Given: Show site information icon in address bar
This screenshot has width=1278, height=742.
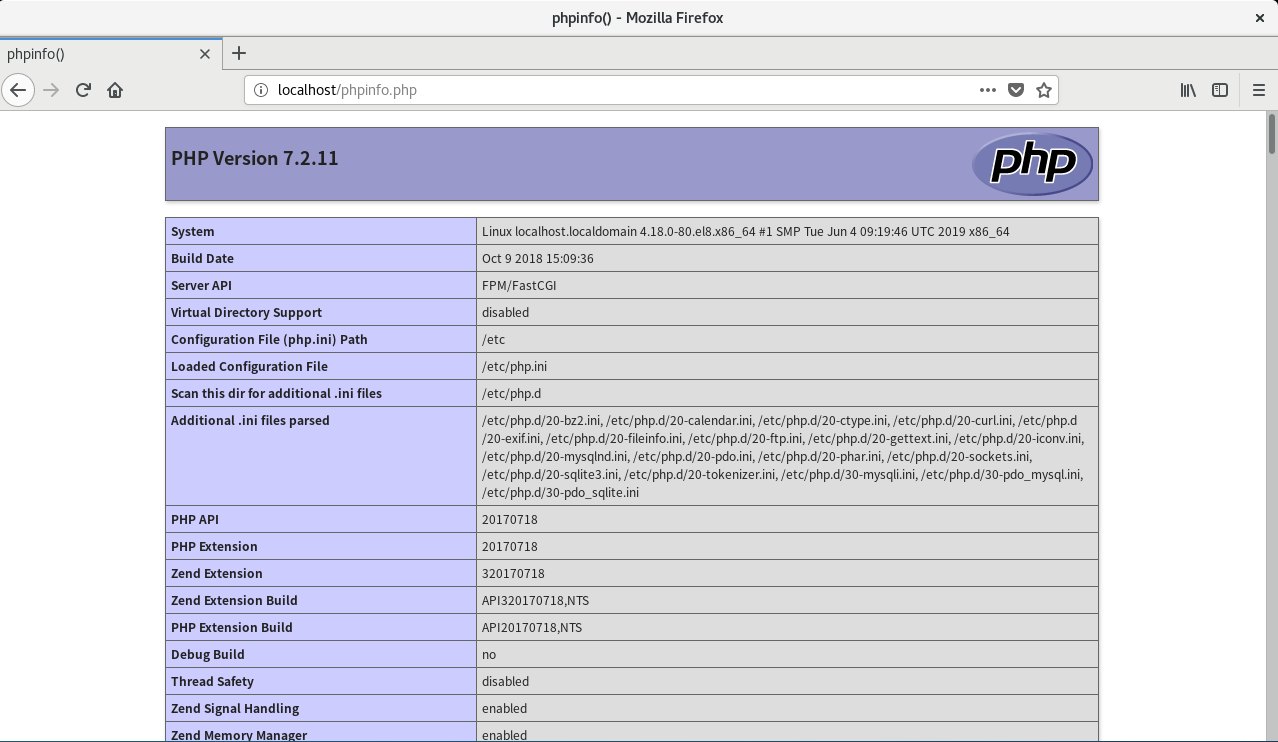Looking at the screenshot, I should [x=261, y=90].
